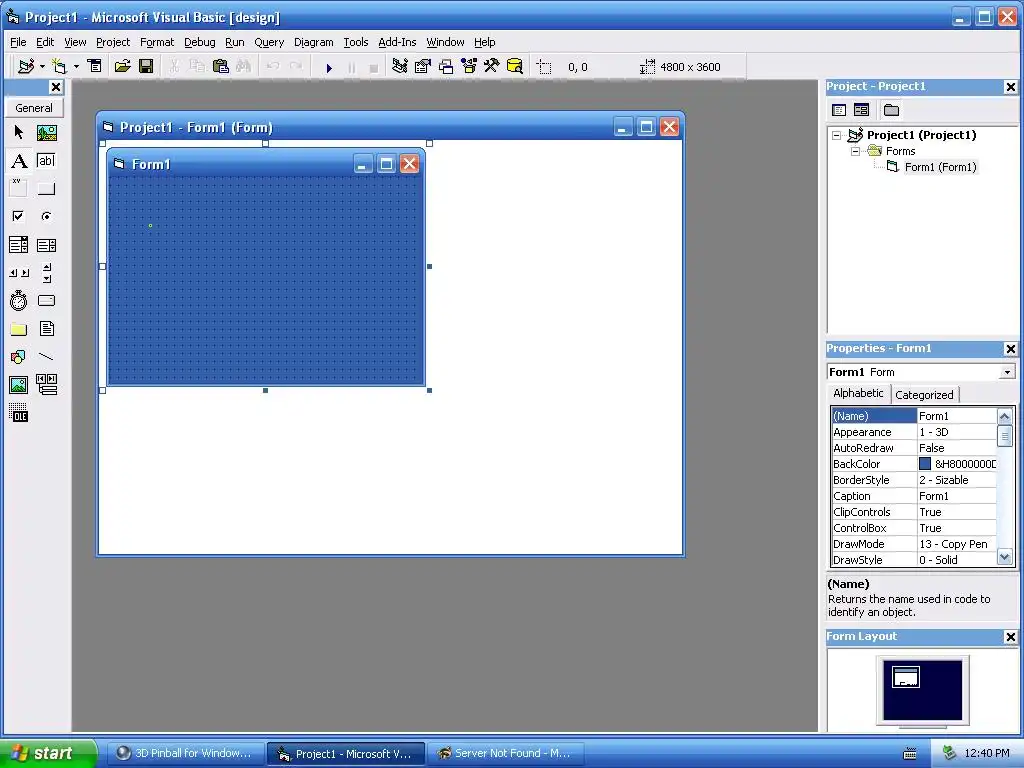Switch to the Alphabetic tab
This screenshot has width=1024, height=768.
[858, 393]
